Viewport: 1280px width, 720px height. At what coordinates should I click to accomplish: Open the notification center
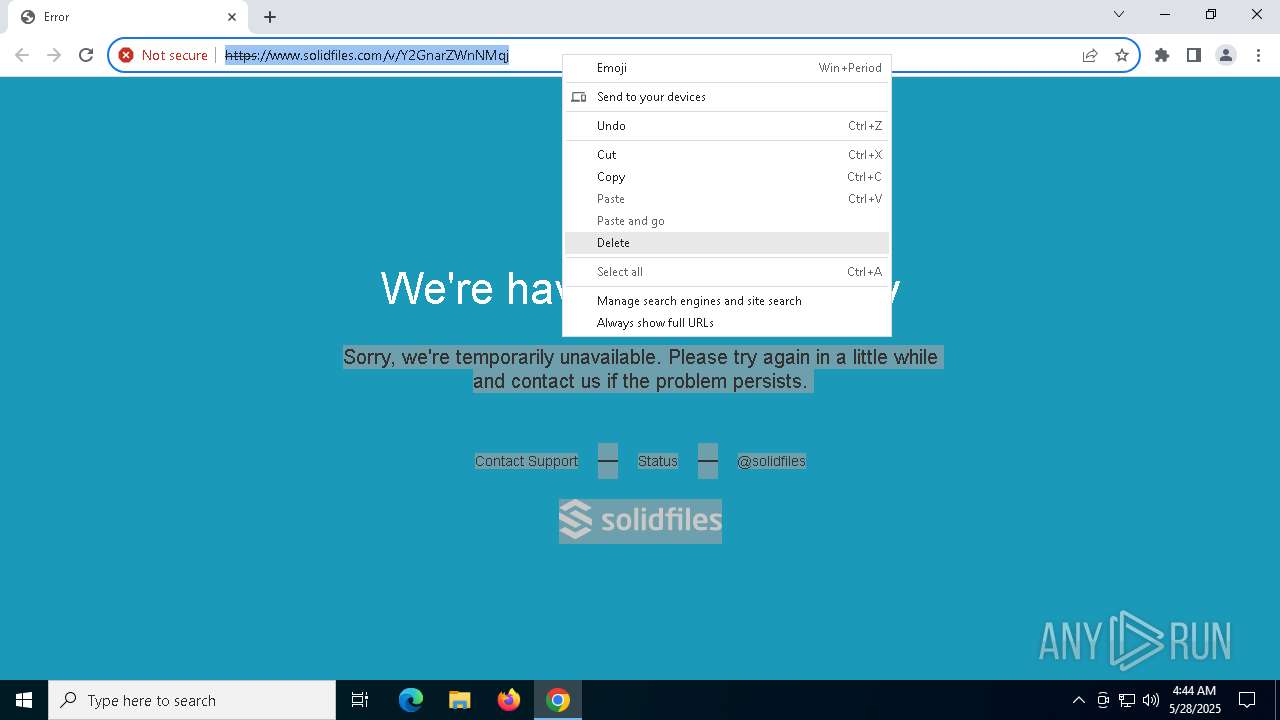click(x=1247, y=700)
